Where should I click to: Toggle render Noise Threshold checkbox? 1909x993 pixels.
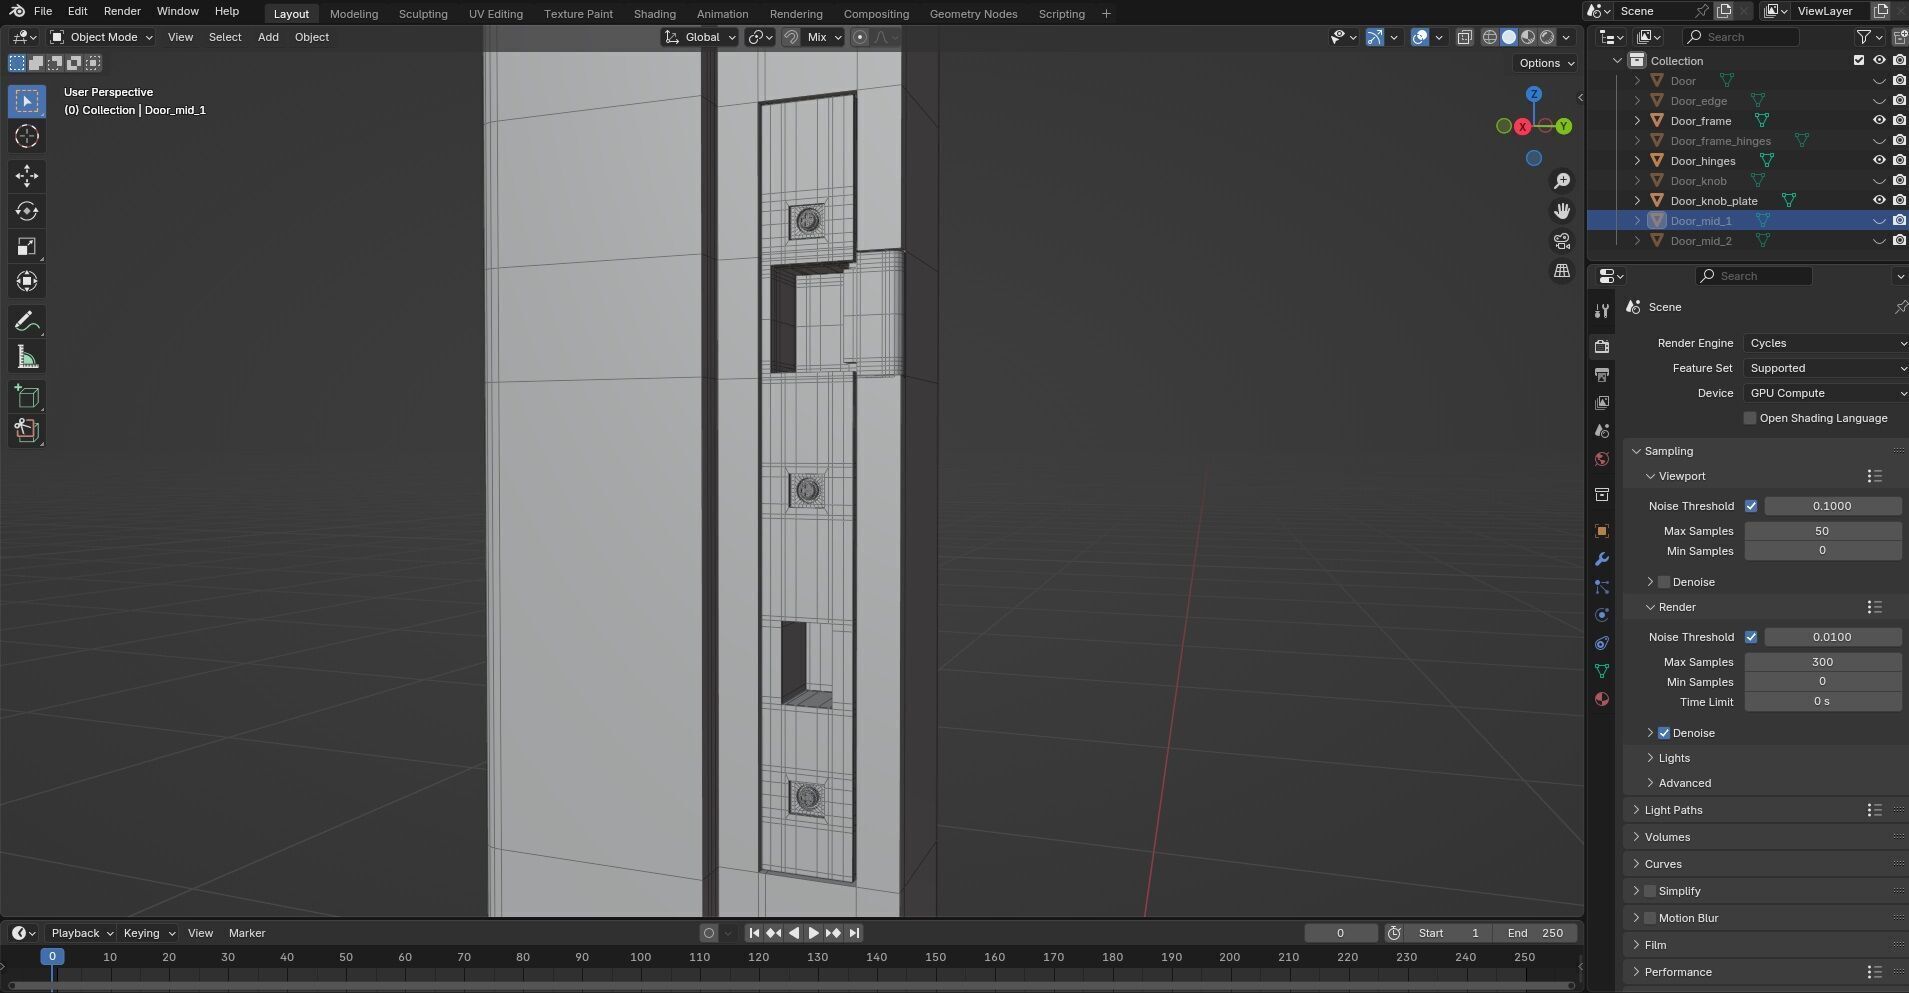pos(1751,637)
